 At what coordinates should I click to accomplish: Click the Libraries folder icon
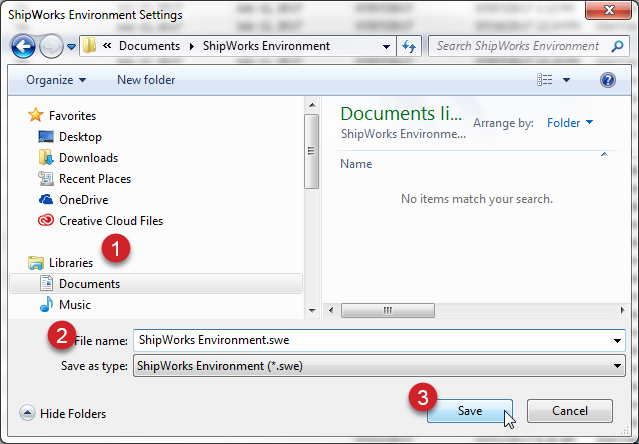coord(36,263)
